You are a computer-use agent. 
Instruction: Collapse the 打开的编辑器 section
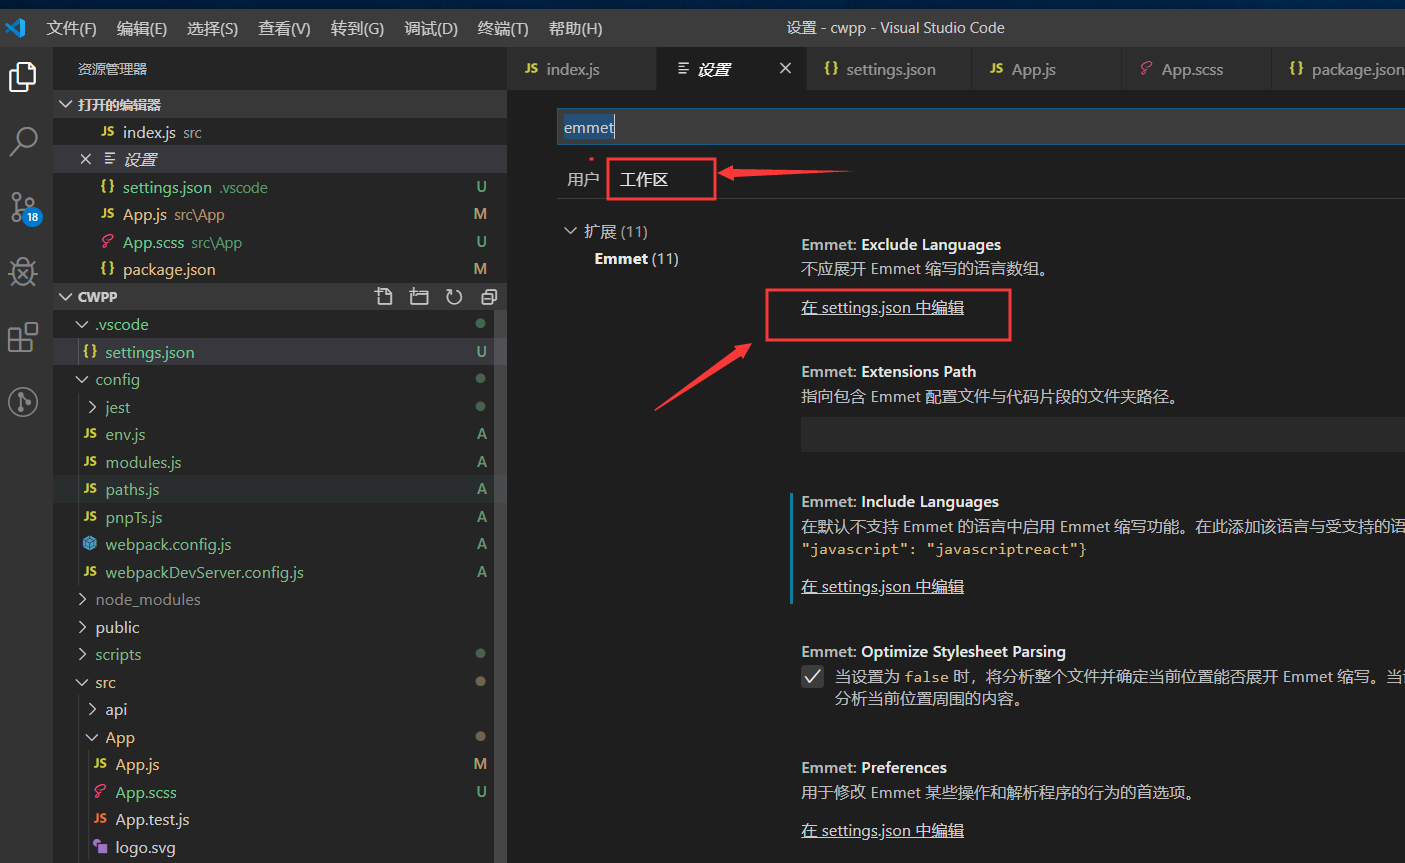[66, 104]
